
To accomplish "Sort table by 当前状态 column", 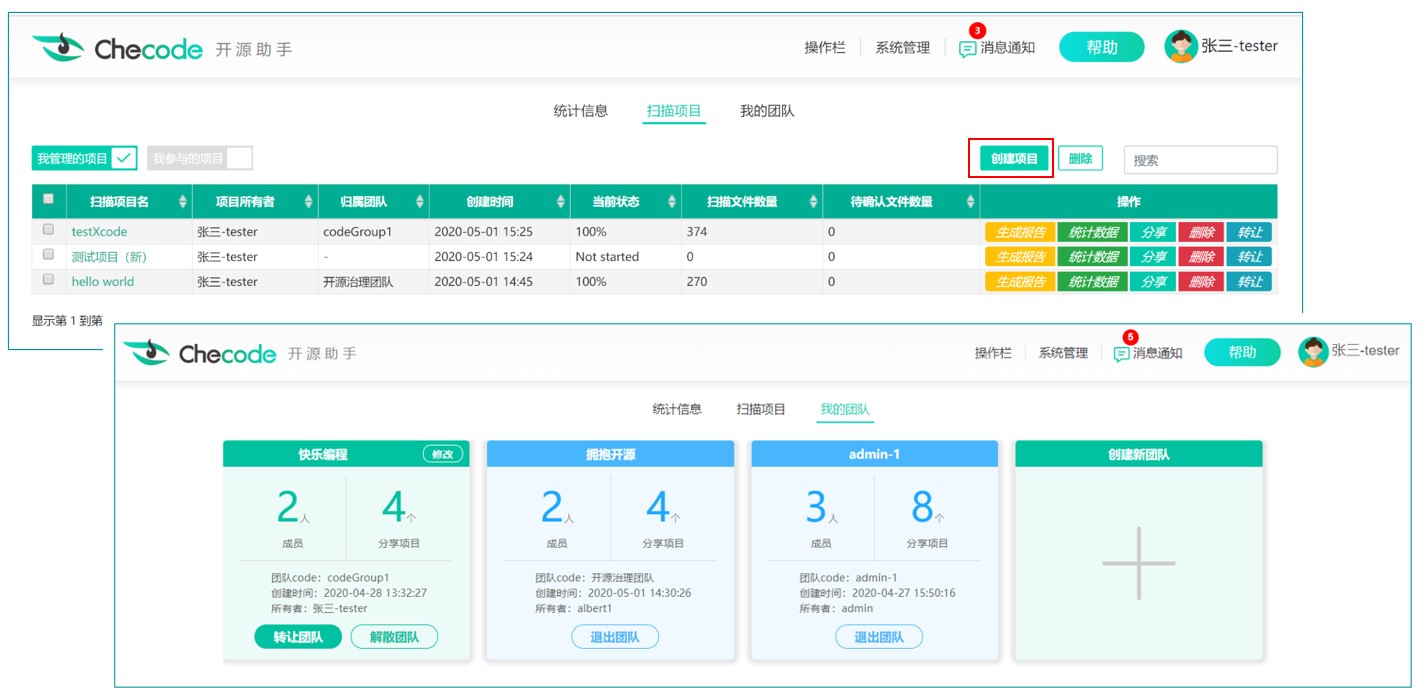I will coord(671,202).
